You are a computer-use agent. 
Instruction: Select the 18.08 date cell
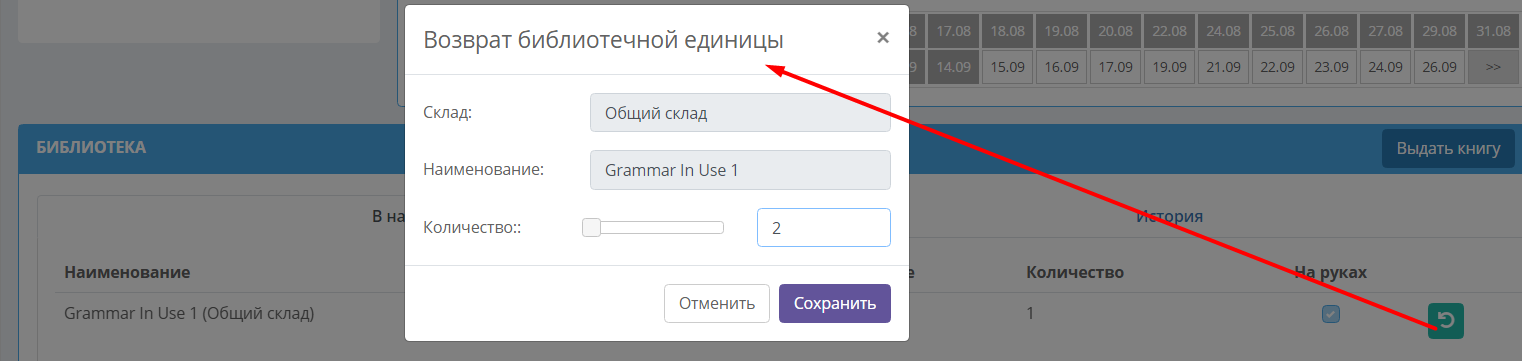point(1008,31)
